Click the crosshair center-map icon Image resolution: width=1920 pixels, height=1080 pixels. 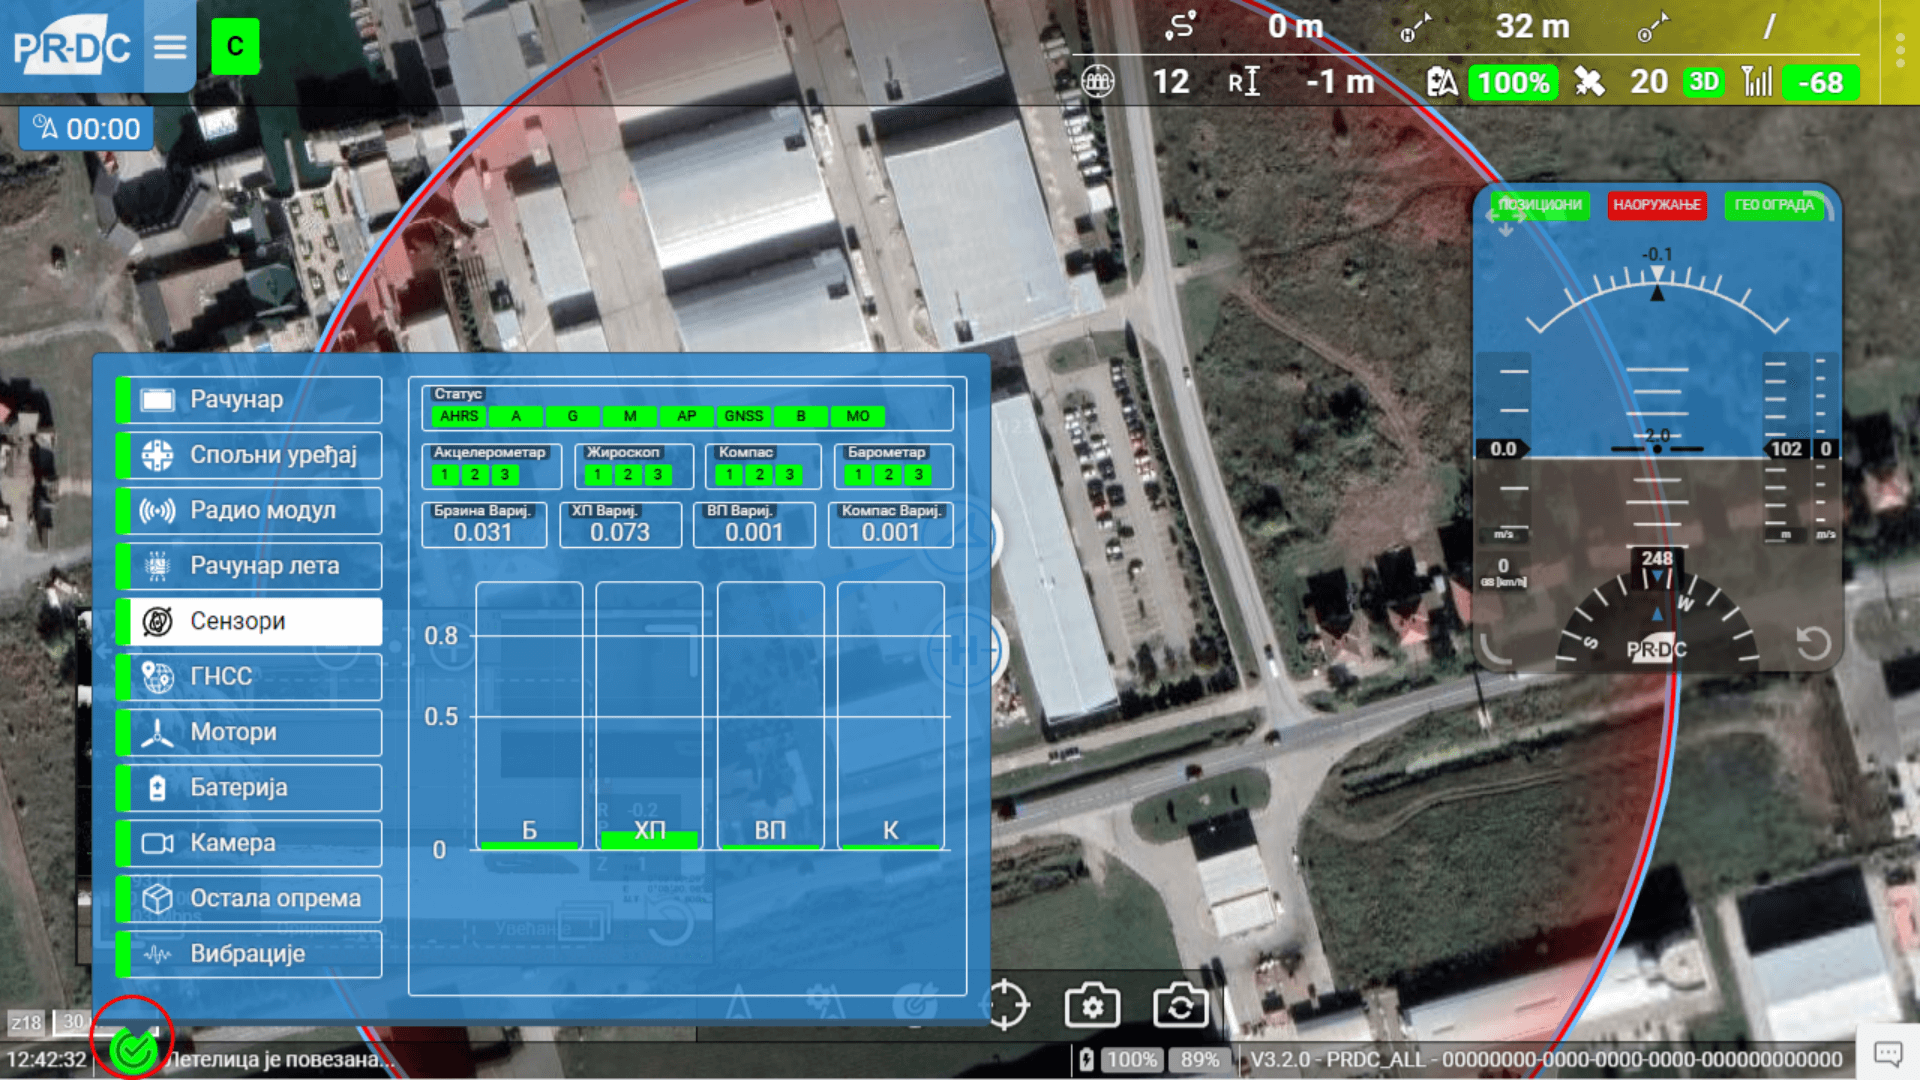[1007, 1005]
